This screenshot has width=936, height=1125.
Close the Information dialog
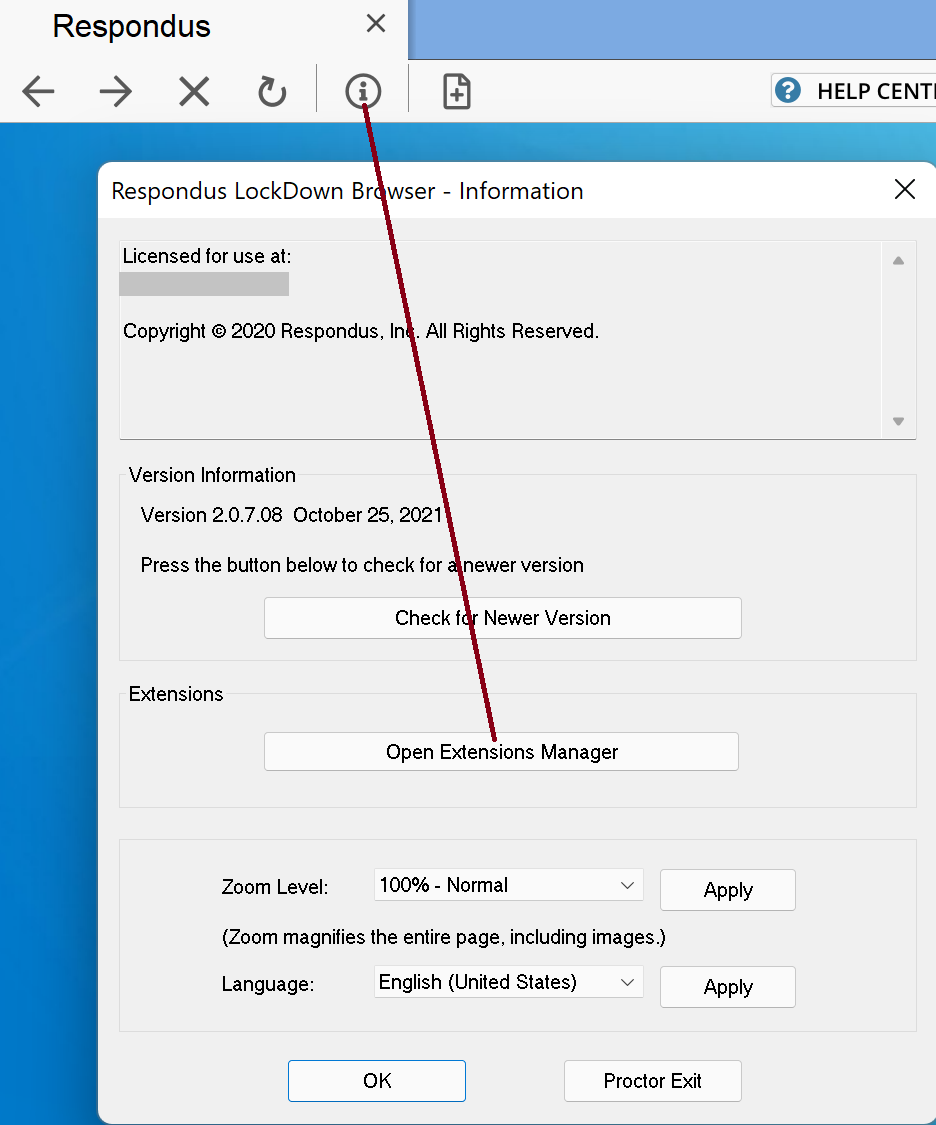tap(904, 189)
